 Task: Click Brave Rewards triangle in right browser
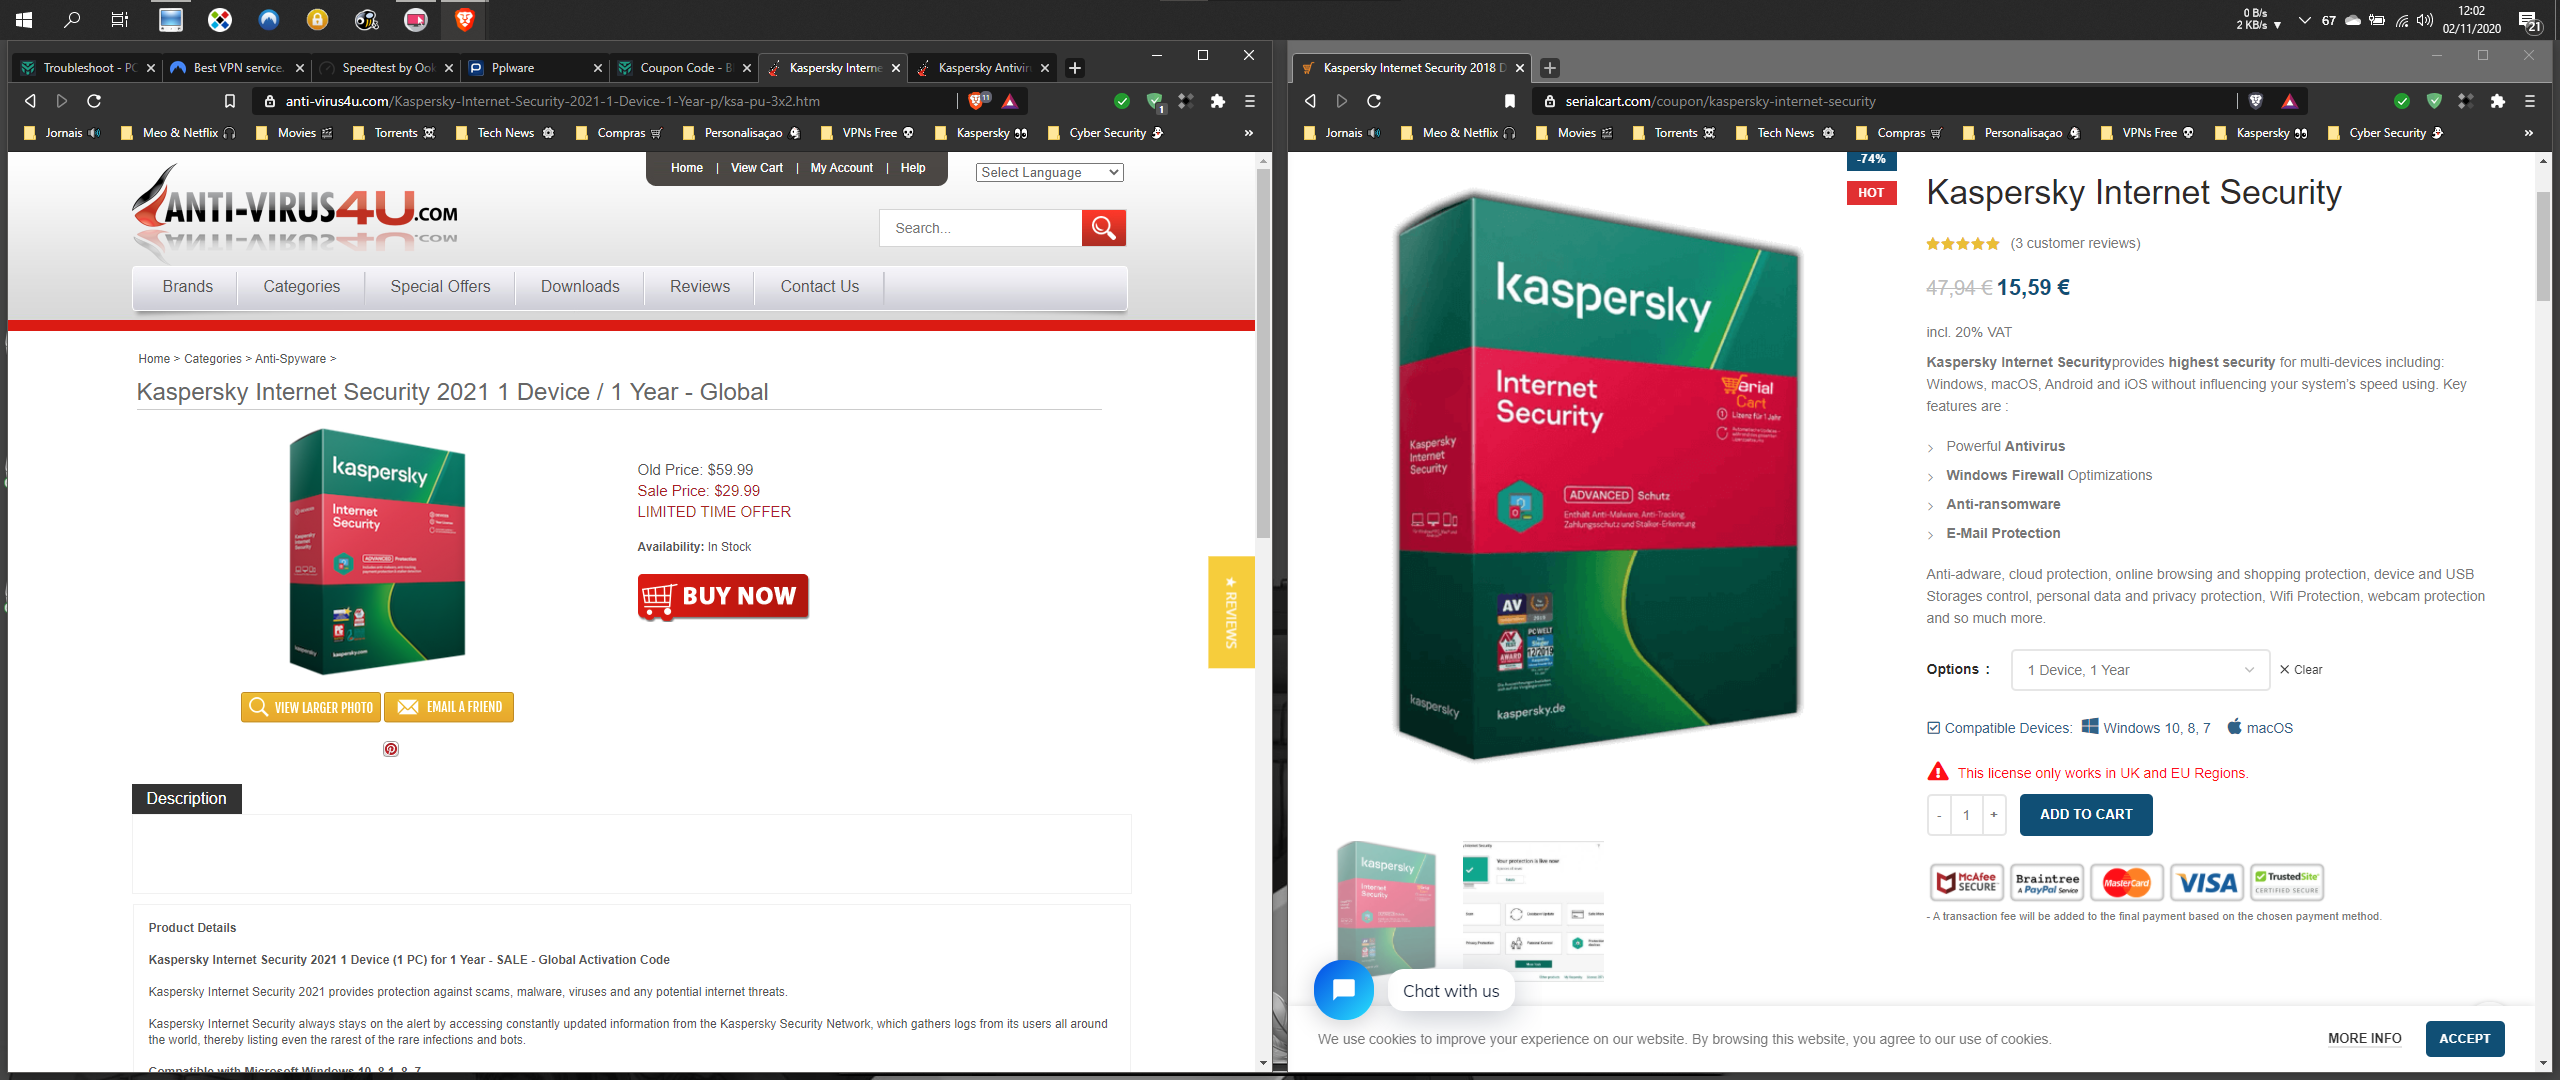pyautogui.click(x=2289, y=101)
